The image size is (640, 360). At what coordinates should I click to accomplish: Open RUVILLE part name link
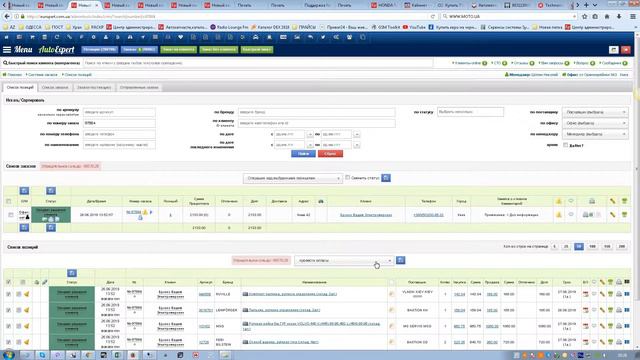[x=292, y=294]
